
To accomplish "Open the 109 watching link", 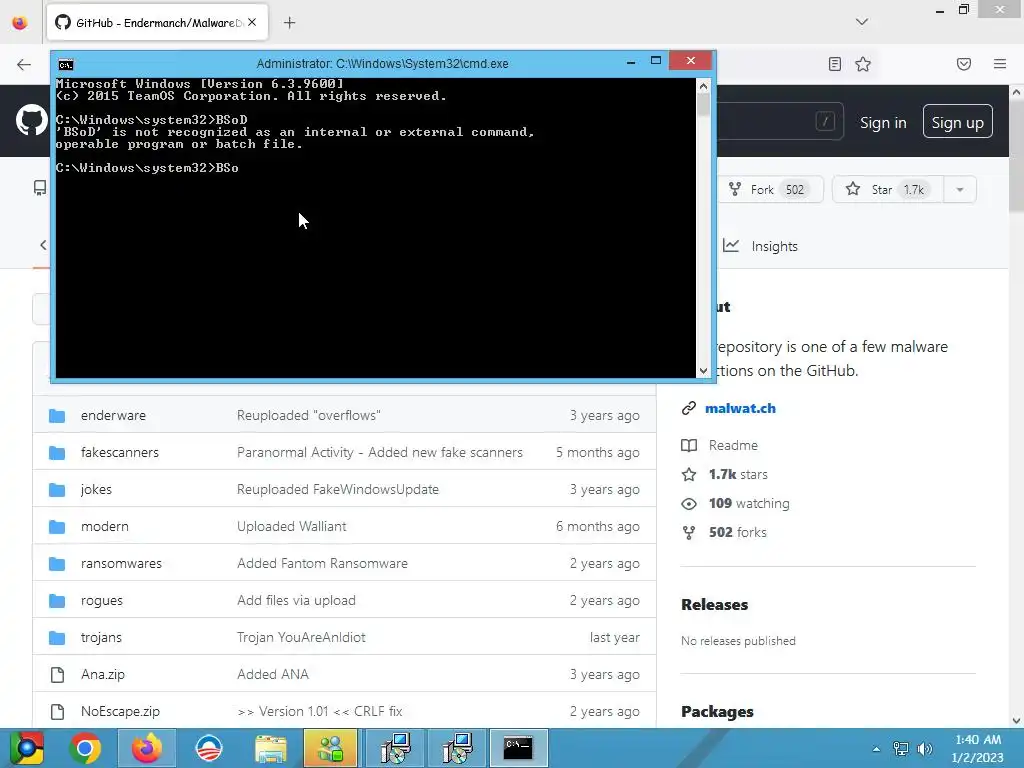I will [749, 504].
